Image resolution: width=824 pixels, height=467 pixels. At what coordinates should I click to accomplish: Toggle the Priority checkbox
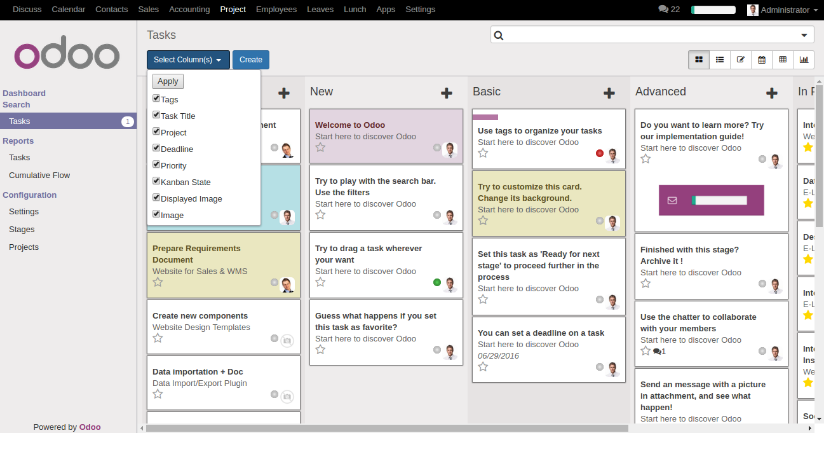pyautogui.click(x=156, y=164)
